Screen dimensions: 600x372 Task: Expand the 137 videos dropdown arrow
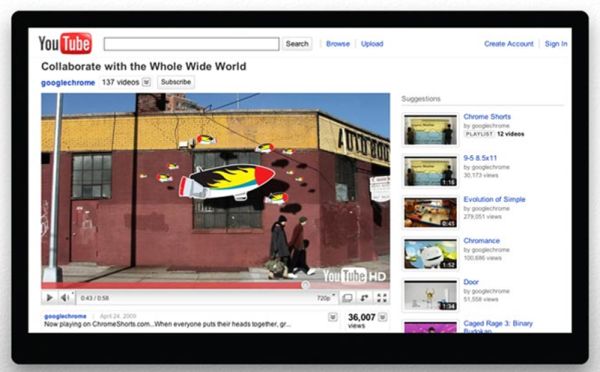(146, 82)
